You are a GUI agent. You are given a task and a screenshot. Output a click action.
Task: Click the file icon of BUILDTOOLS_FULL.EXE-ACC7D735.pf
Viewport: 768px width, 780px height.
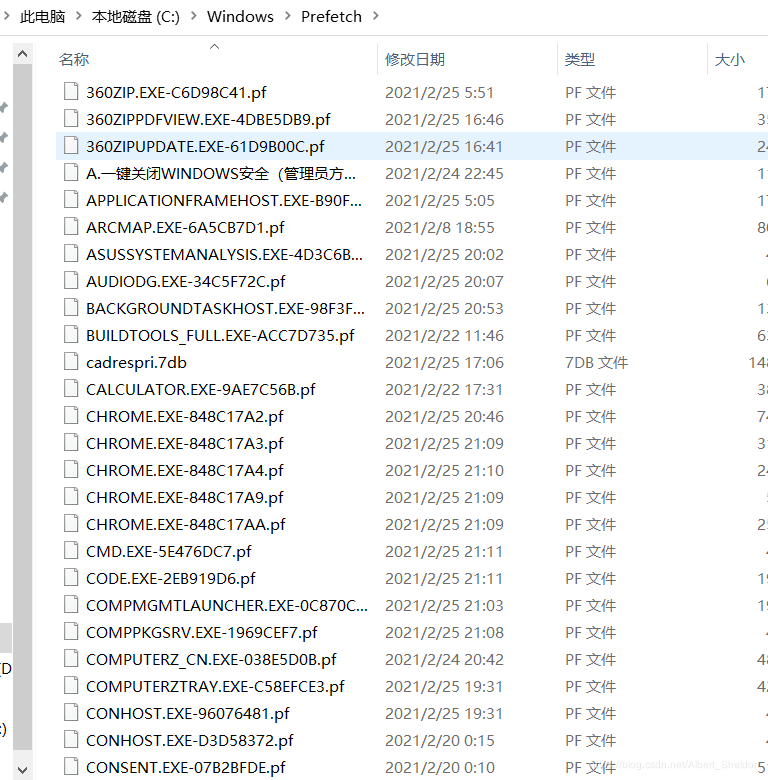pyautogui.click(x=71, y=334)
